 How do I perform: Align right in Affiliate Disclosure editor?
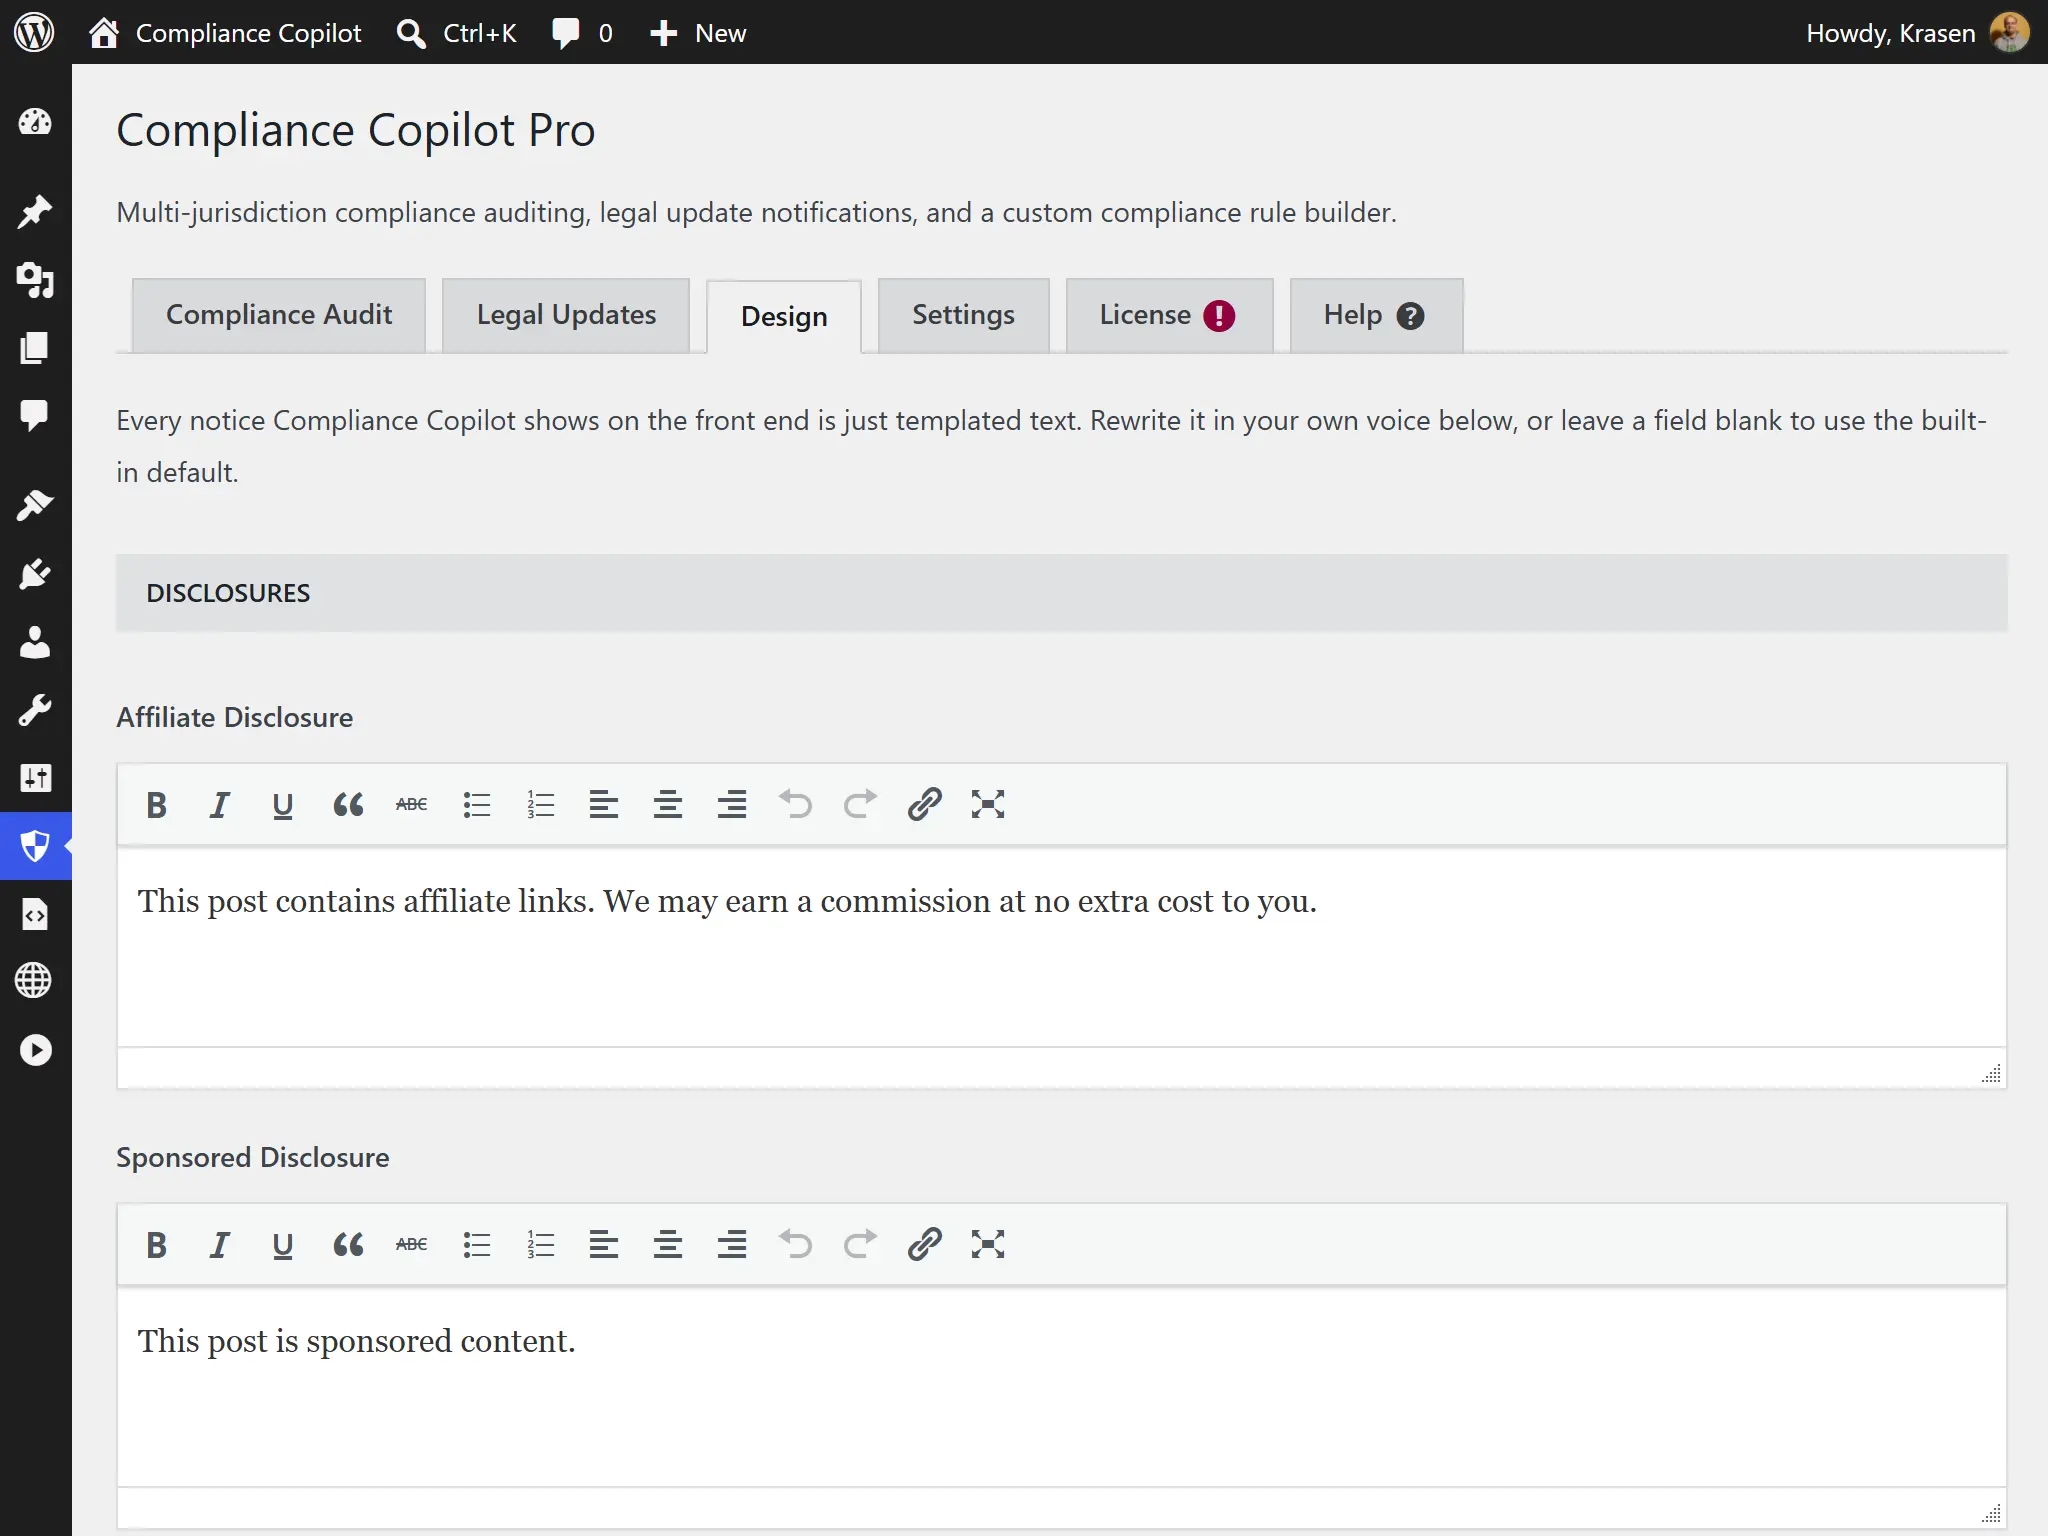[732, 805]
